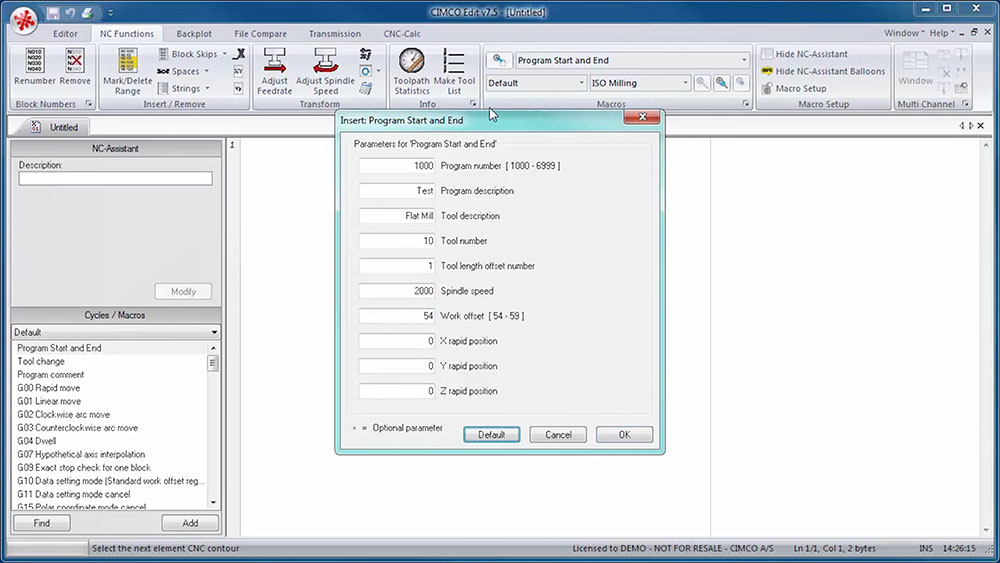Viewport: 1000px width, 563px height.
Task: Switch to the Transmission tab
Action: click(x=335, y=34)
